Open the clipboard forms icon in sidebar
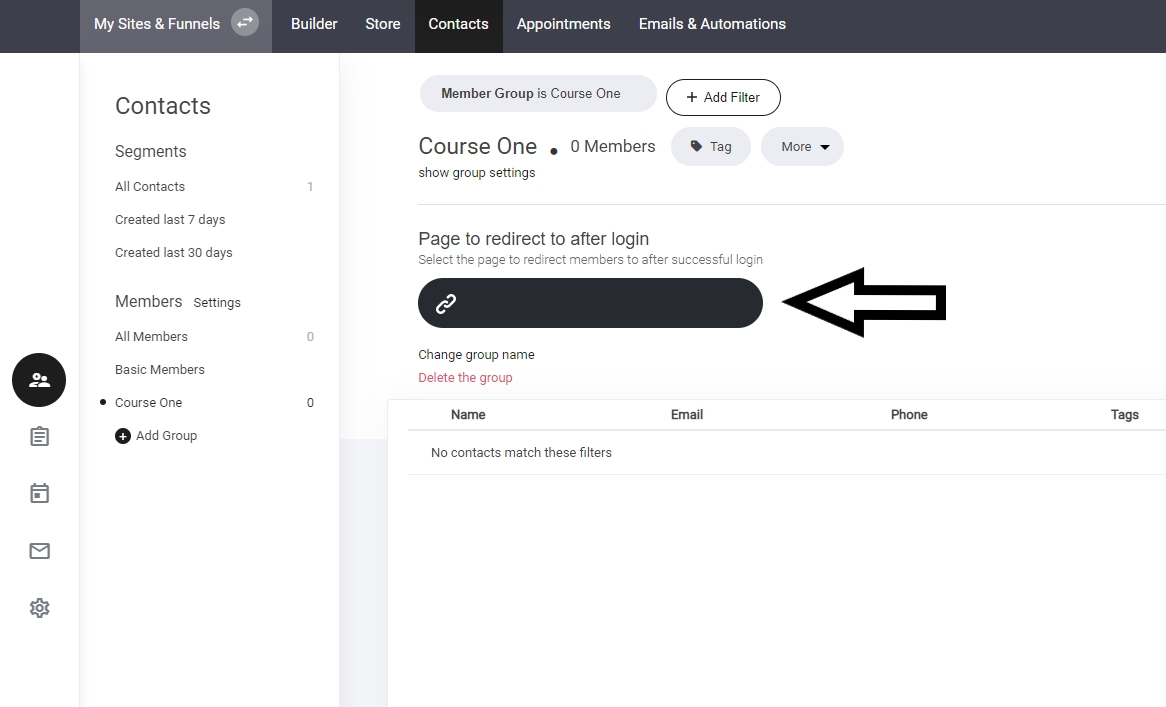 pyautogui.click(x=39, y=437)
